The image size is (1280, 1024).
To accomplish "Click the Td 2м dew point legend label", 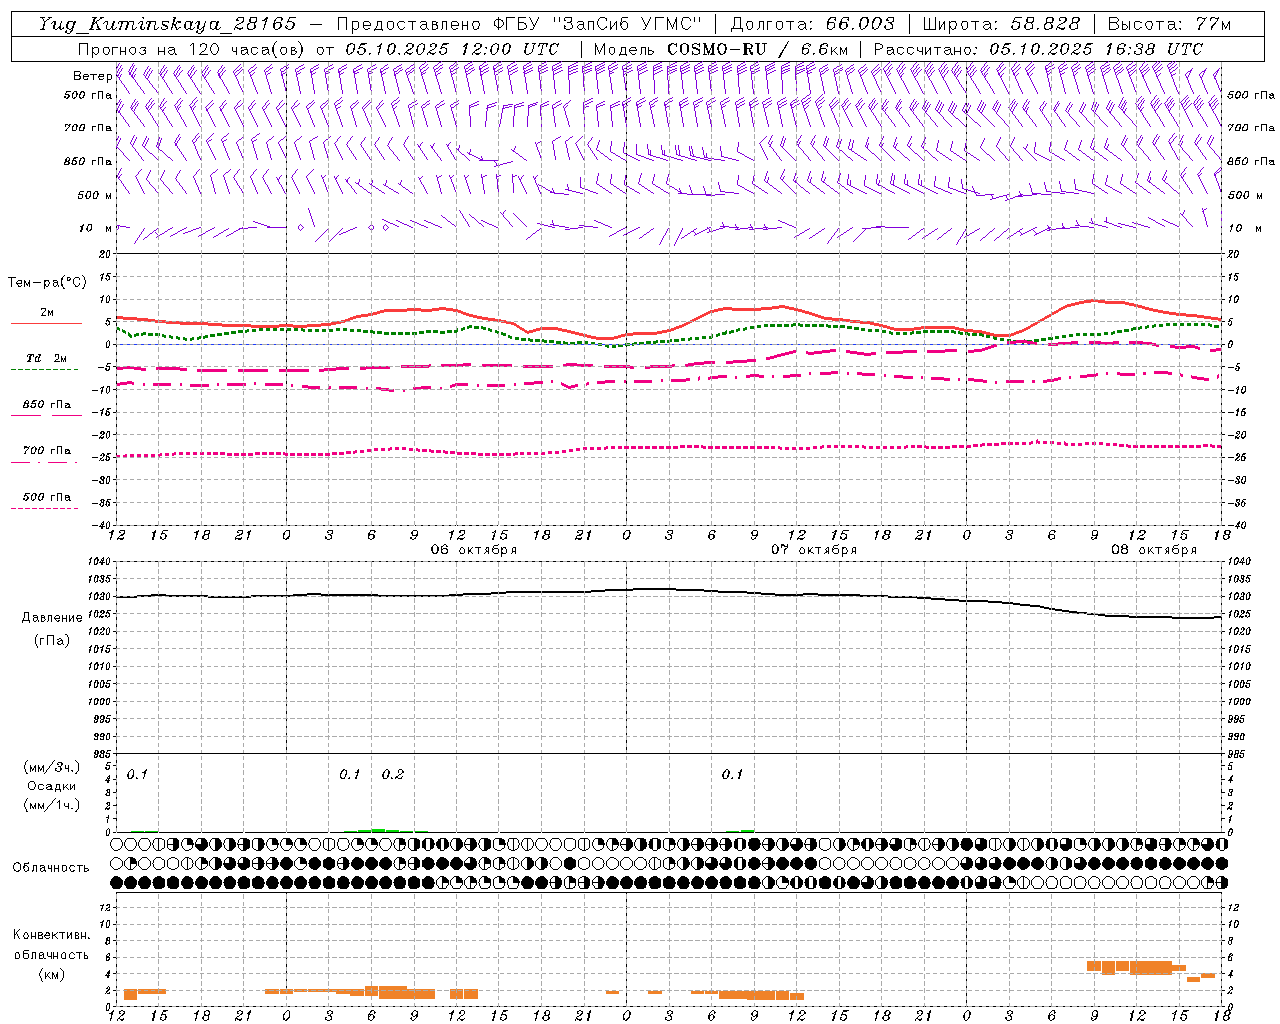I will click(46, 358).
